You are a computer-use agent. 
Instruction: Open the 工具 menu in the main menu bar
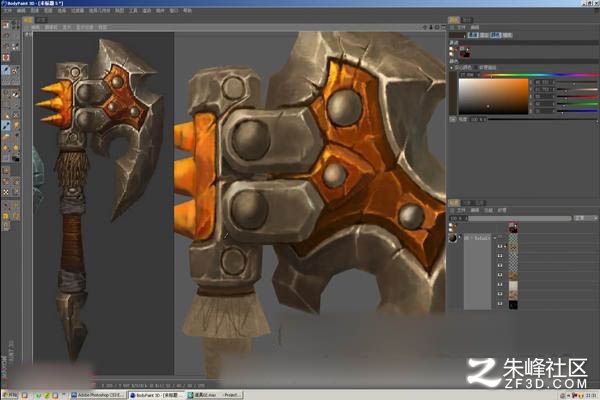point(133,11)
